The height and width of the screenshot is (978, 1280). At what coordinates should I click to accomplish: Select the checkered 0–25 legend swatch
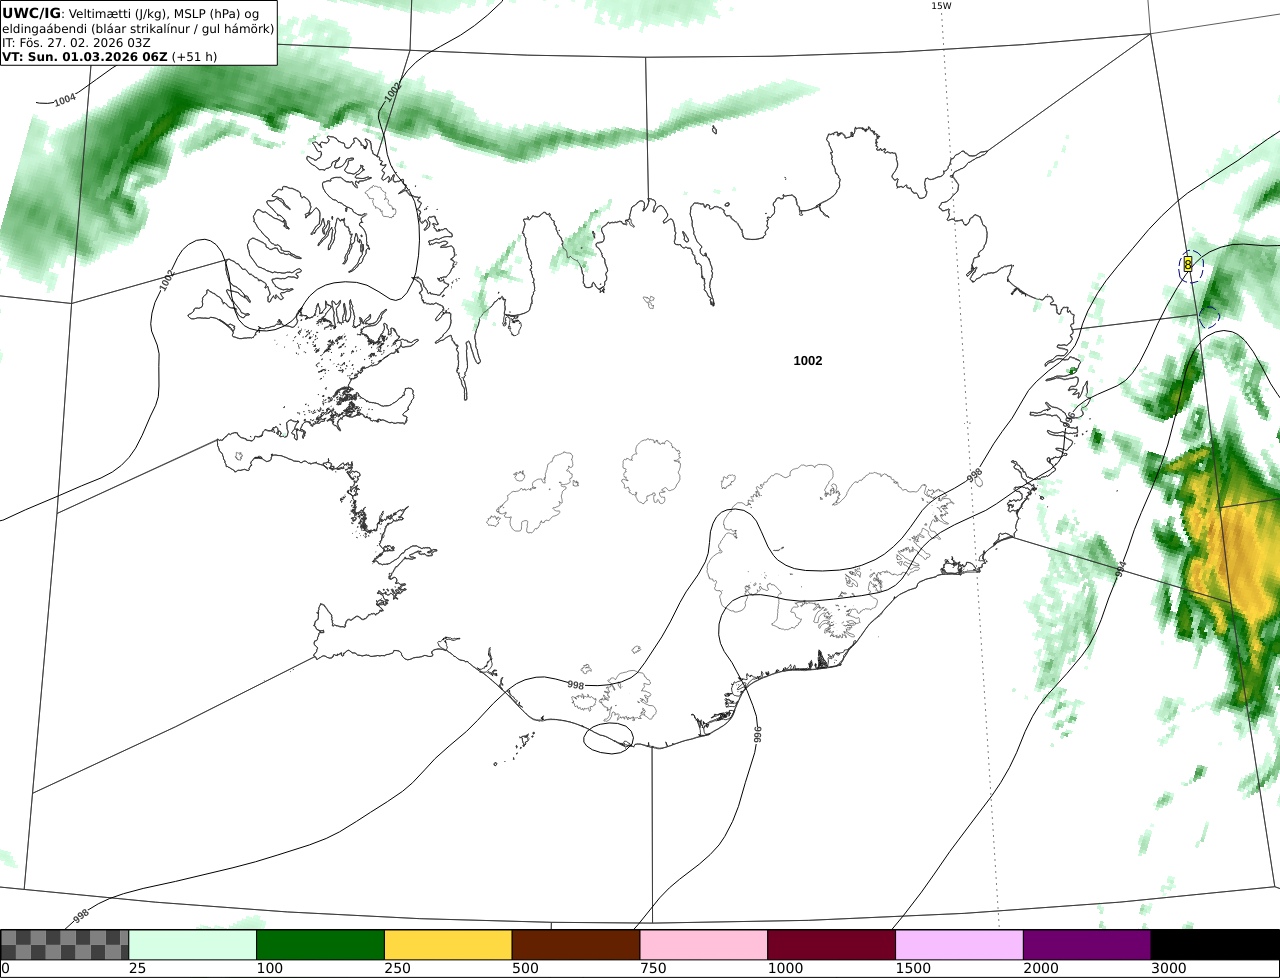pyautogui.click(x=65, y=944)
